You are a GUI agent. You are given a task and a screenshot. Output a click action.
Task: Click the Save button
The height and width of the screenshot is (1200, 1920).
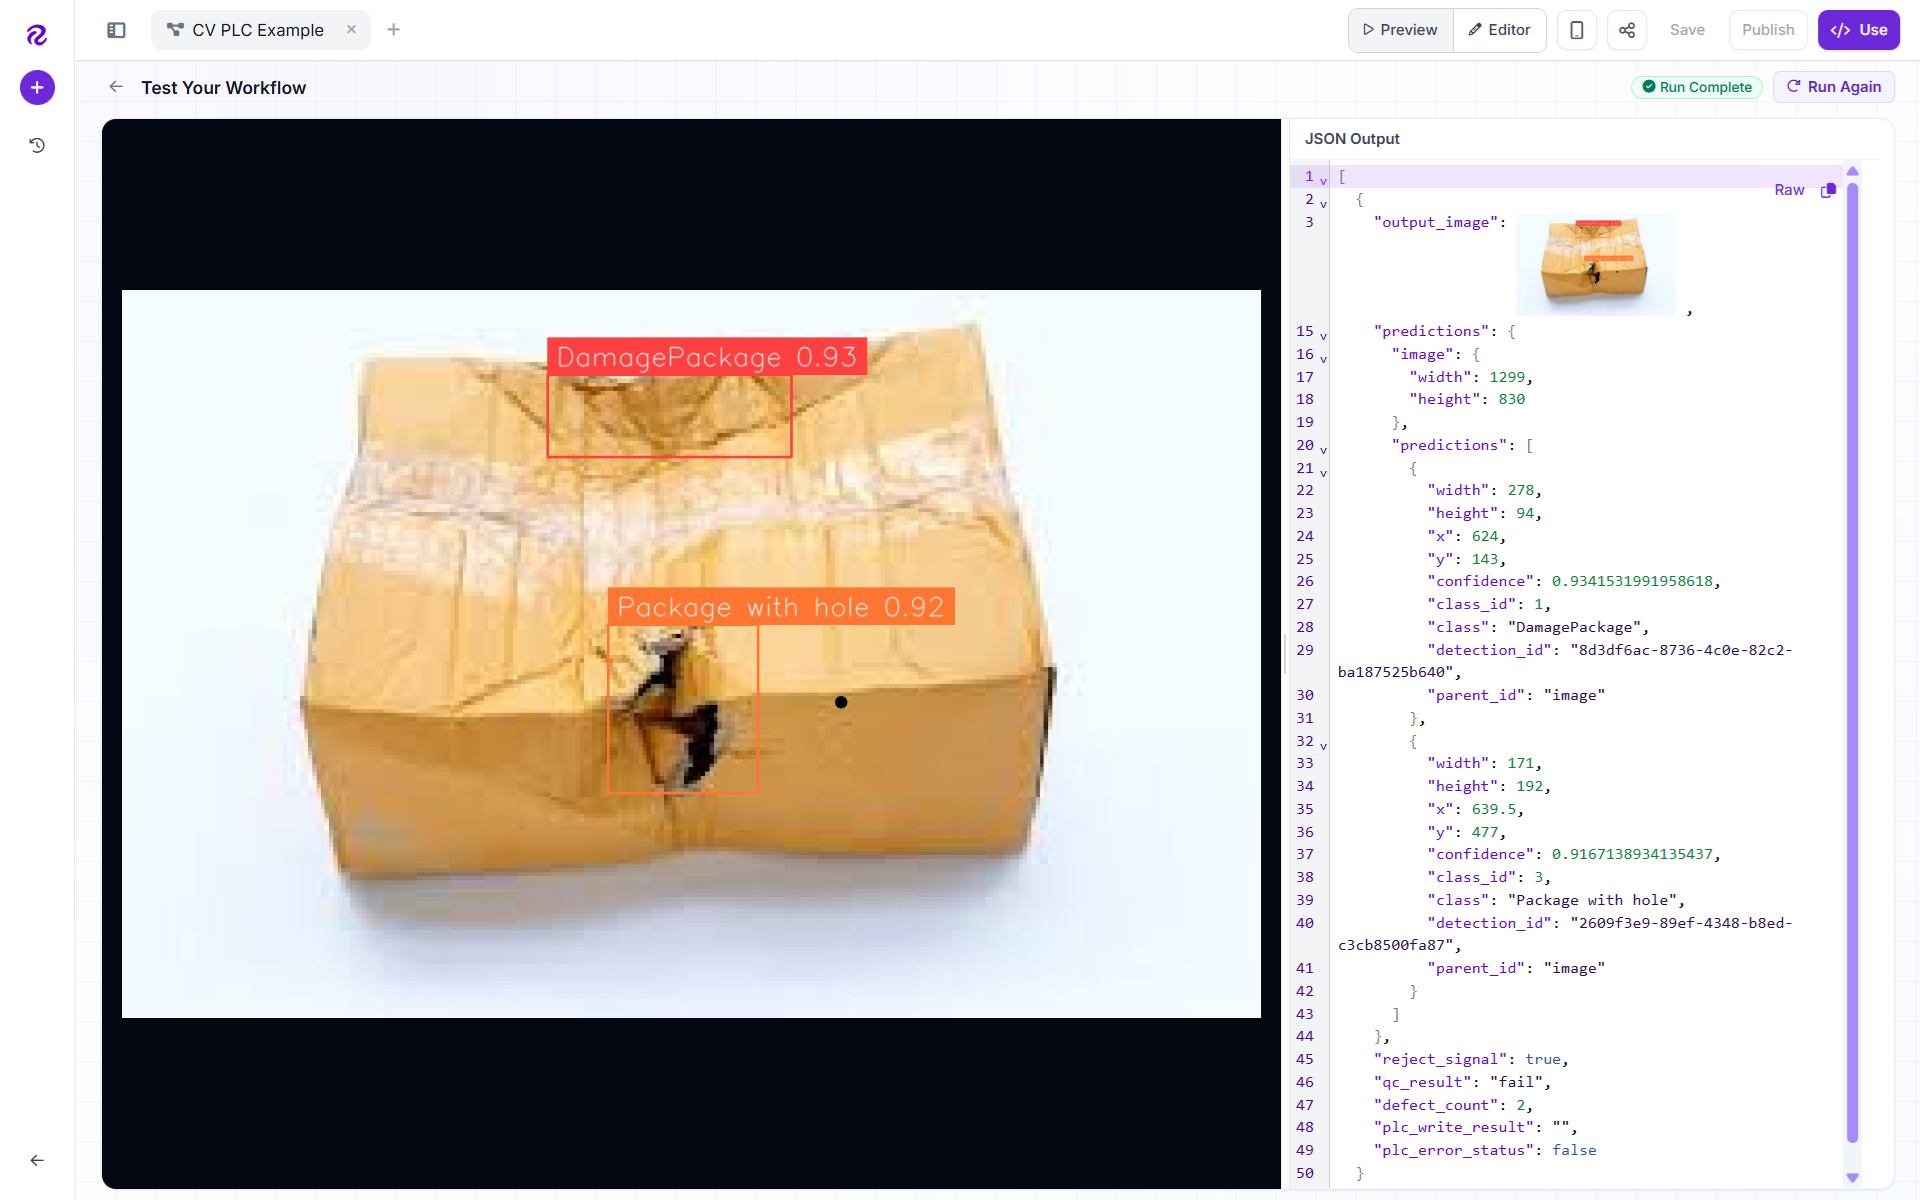pos(1687,30)
